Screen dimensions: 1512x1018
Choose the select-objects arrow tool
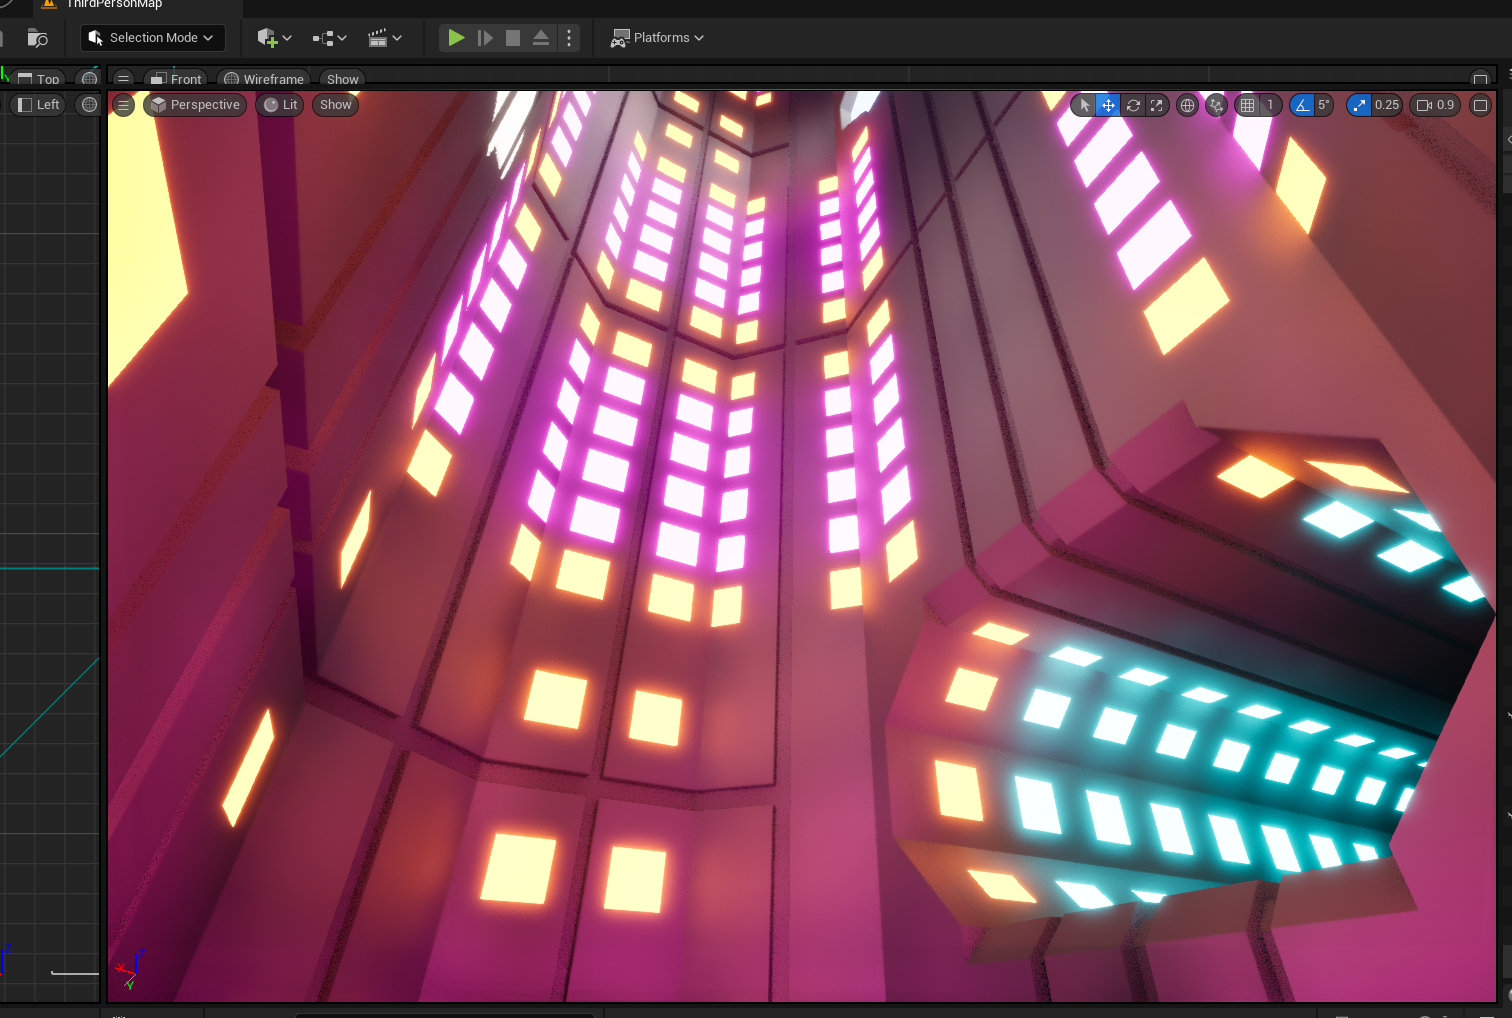[x=1084, y=105]
